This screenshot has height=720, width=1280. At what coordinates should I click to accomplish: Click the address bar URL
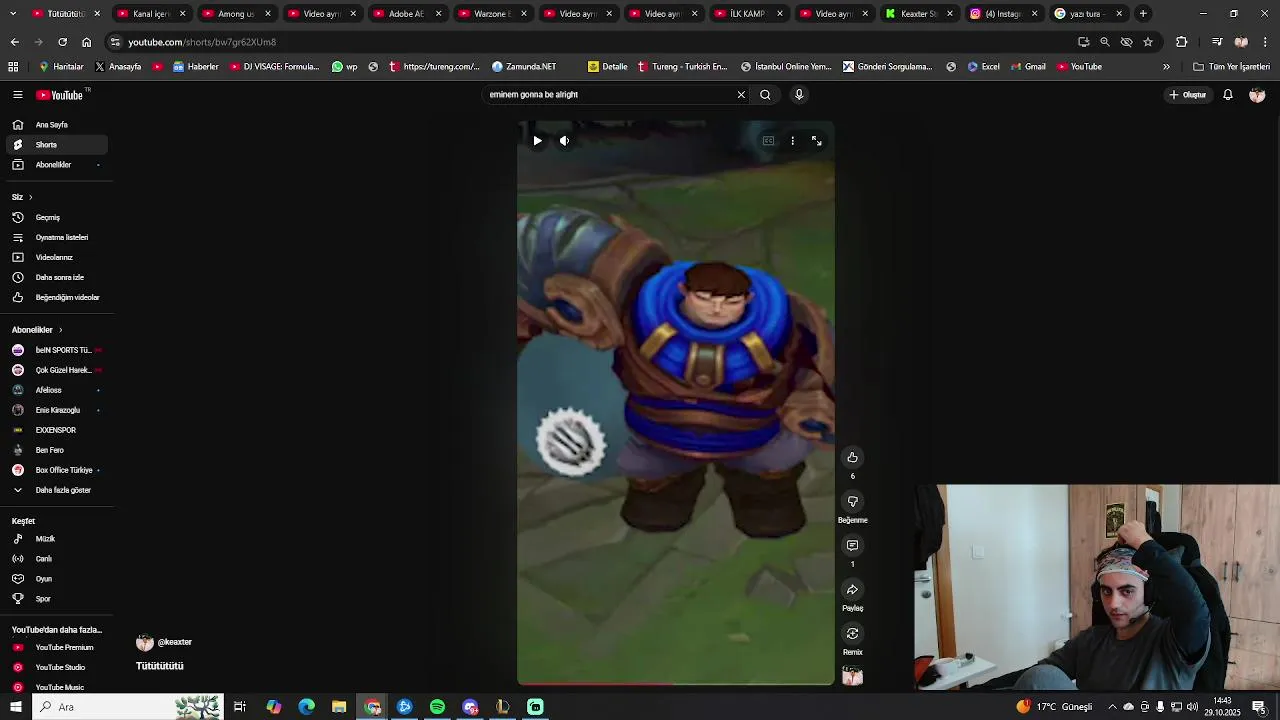202,42
